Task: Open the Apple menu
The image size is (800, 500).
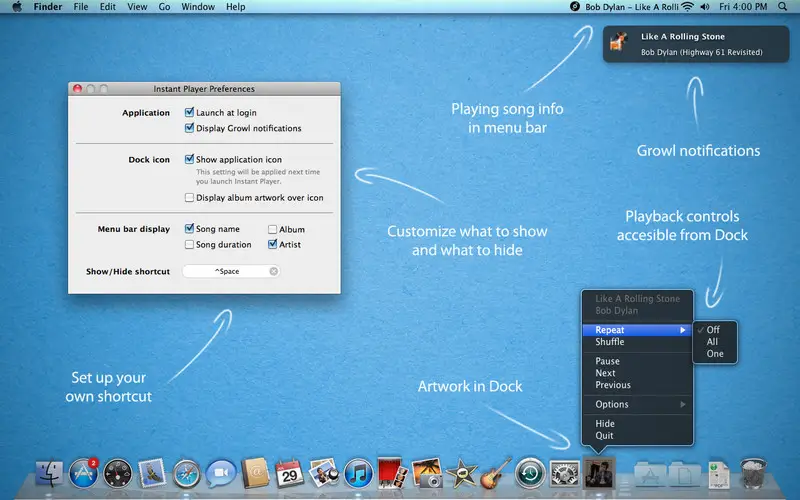Action: (x=17, y=7)
